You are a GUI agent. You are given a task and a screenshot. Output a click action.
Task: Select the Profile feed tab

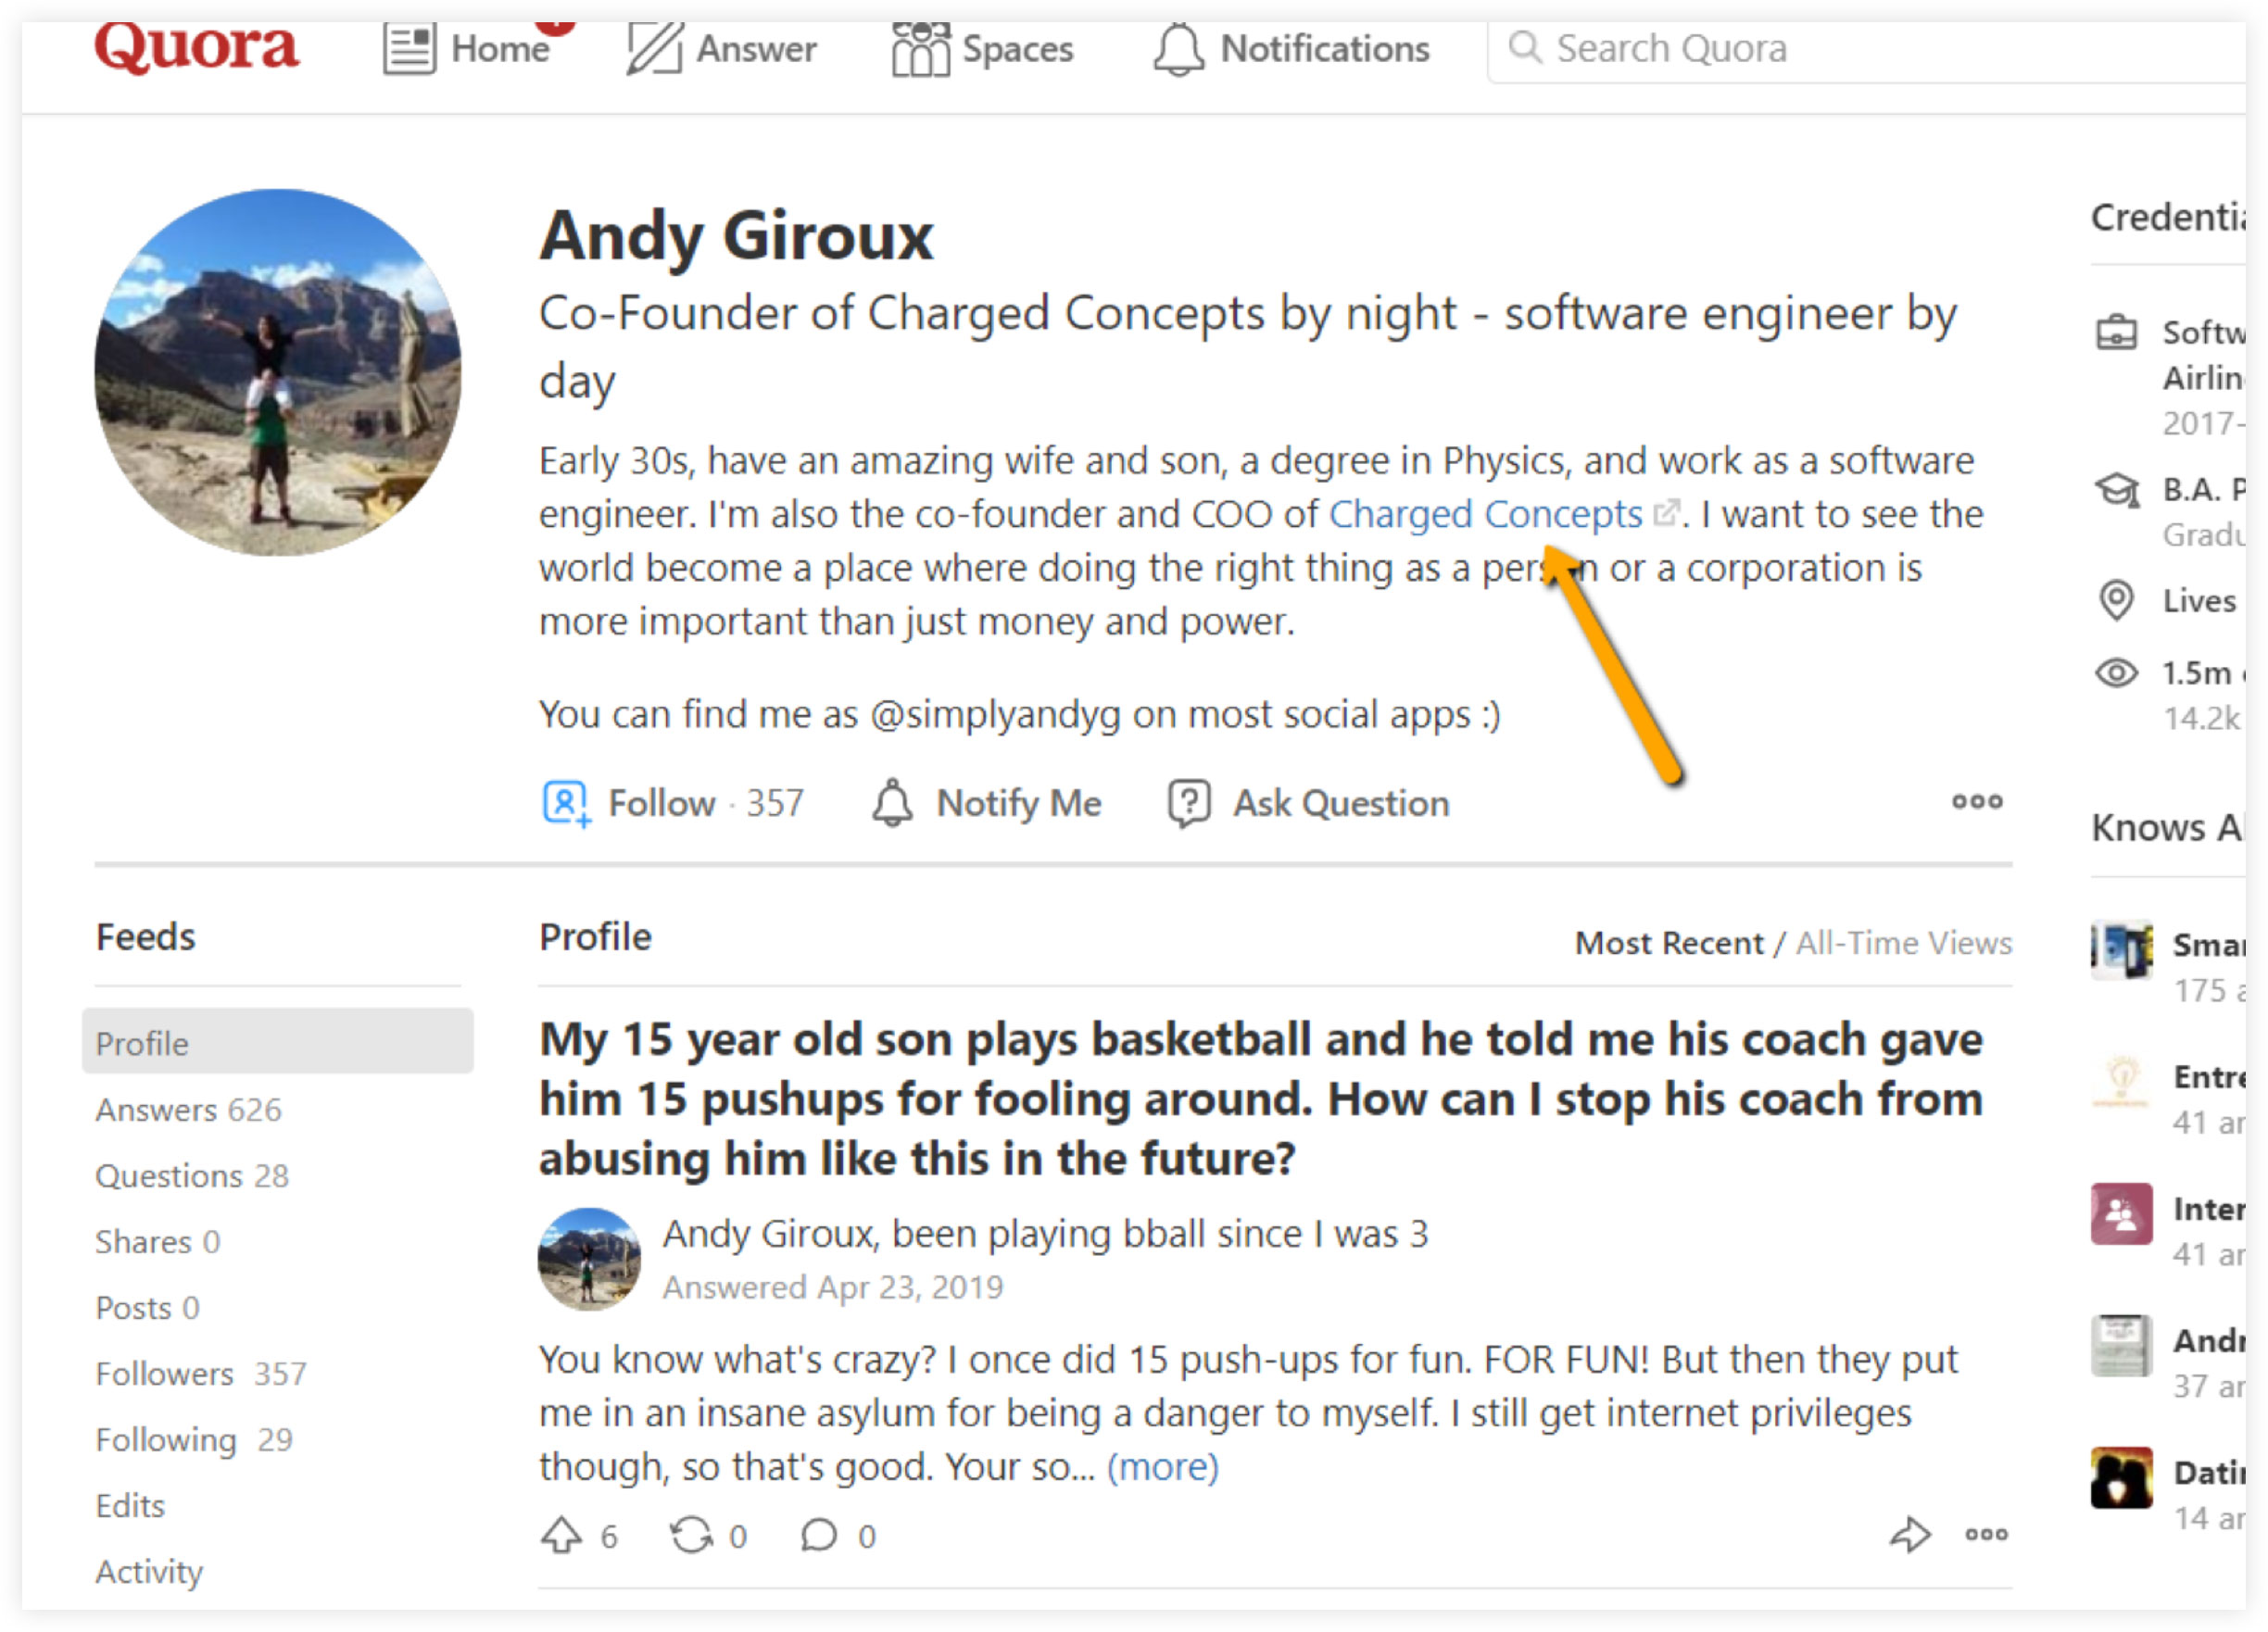277,1042
